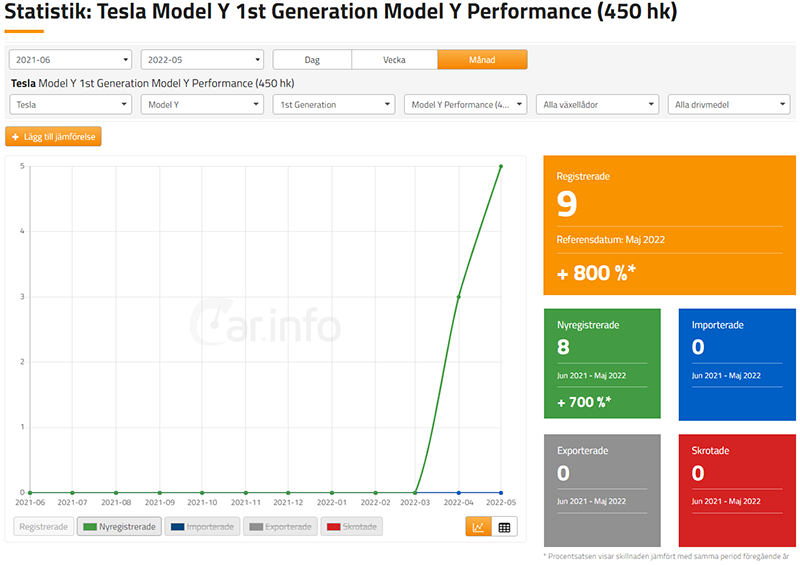Switch to table view icon
The image size is (800, 565).
tap(504, 527)
